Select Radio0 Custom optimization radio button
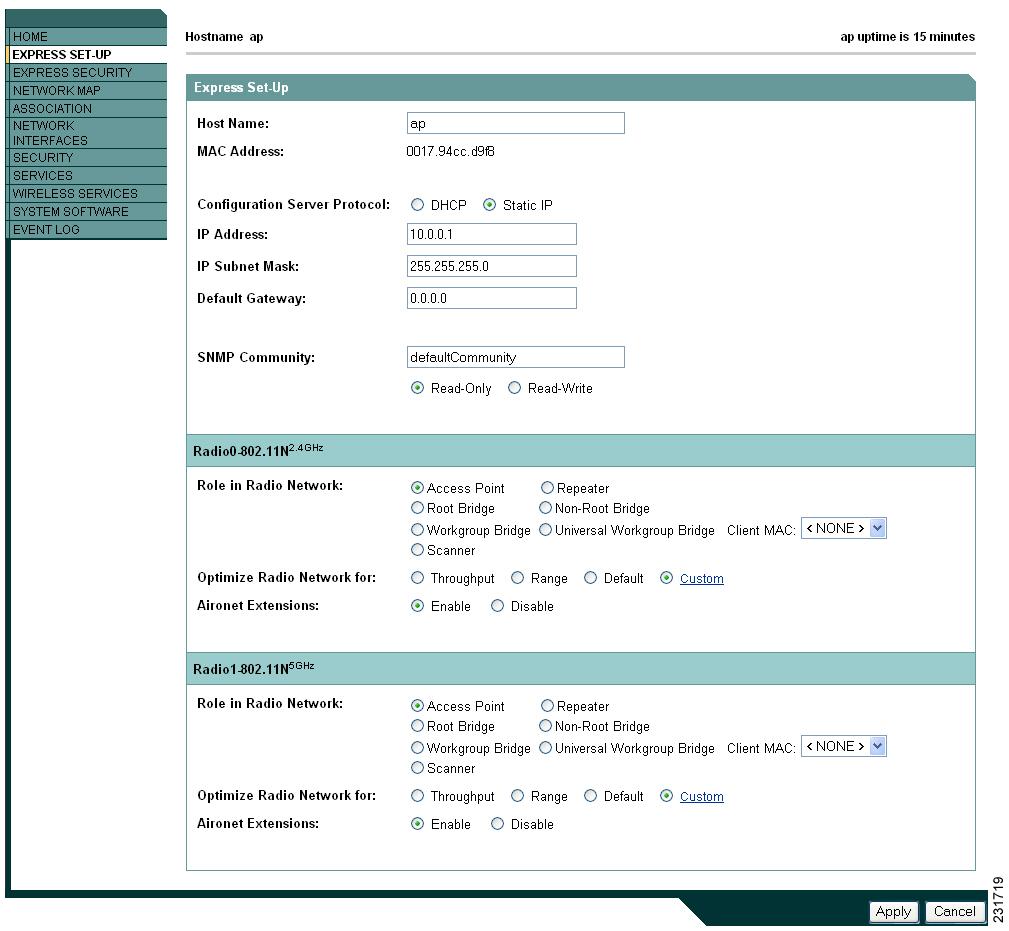Viewport: 1009px width, 931px height. click(x=667, y=578)
